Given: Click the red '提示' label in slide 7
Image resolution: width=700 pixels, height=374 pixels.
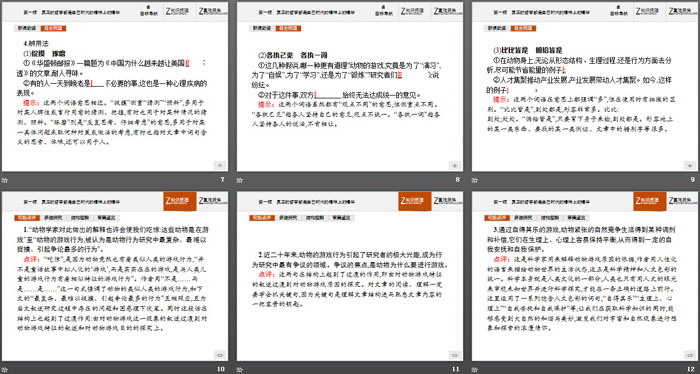Looking at the screenshot, I should [x=30, y=104].
